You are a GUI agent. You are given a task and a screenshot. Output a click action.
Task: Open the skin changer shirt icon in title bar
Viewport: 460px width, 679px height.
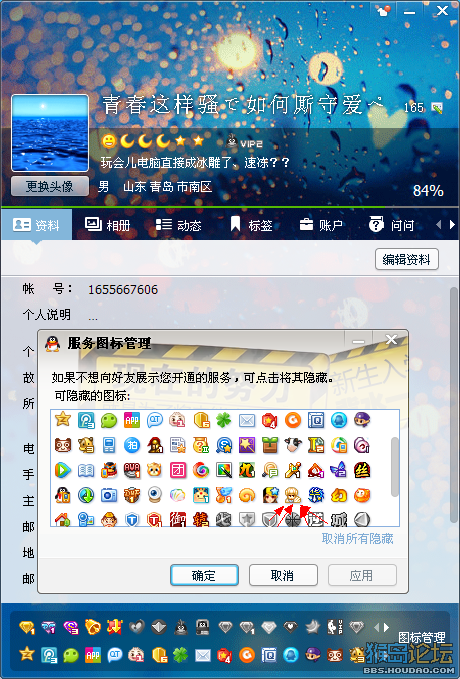pos(383,11)
